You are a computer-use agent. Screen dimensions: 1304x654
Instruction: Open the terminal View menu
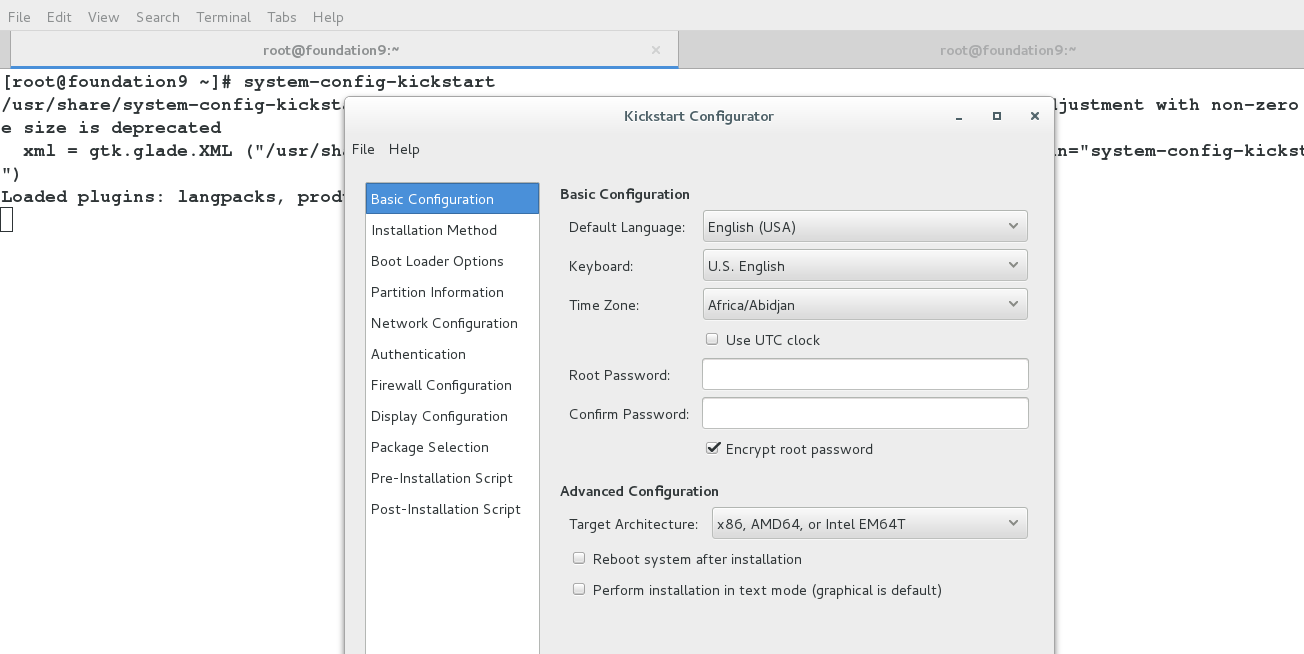click(x=103, y=17)
